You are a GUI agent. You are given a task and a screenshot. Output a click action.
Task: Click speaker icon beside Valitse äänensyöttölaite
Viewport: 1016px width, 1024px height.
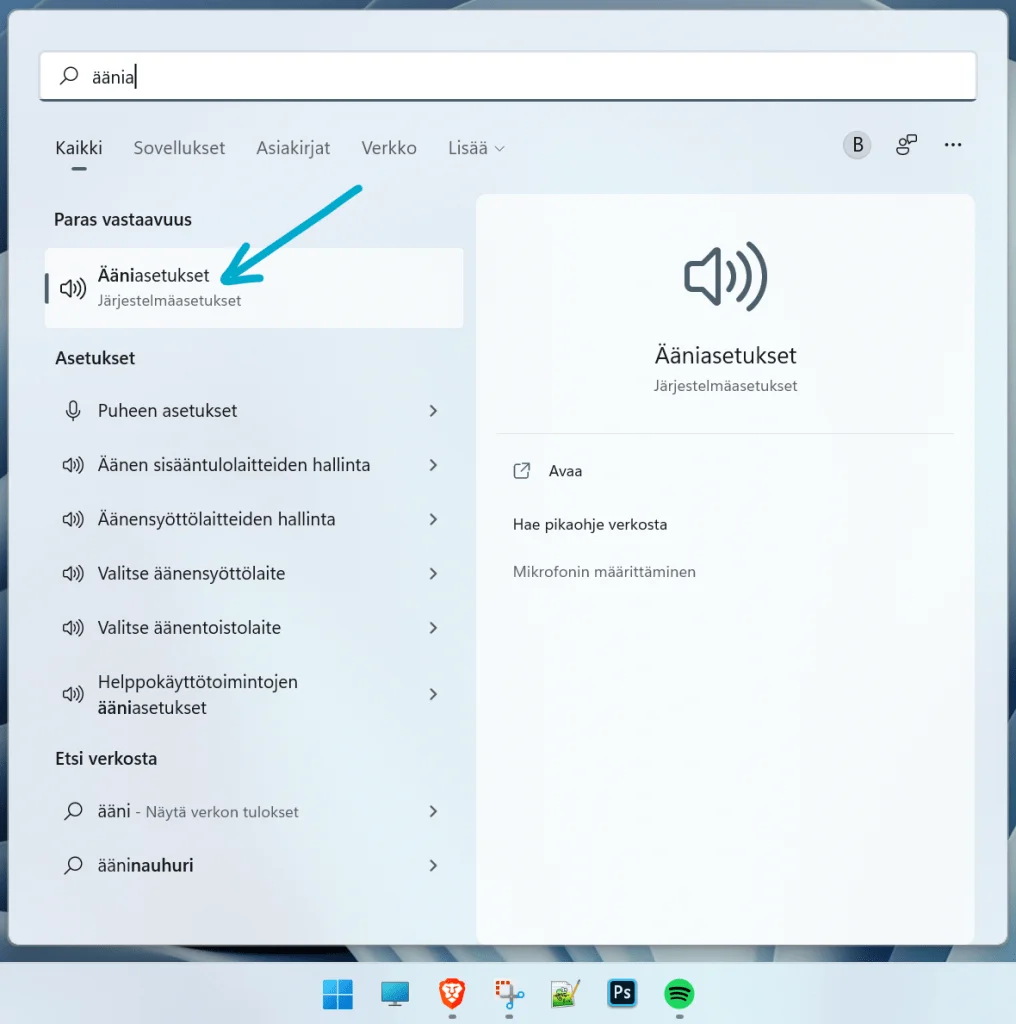[x=73, y=573]
